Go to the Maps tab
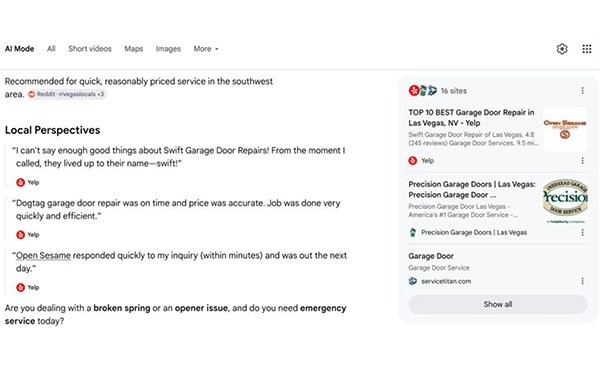600x375 pixels. pos(134,49)
